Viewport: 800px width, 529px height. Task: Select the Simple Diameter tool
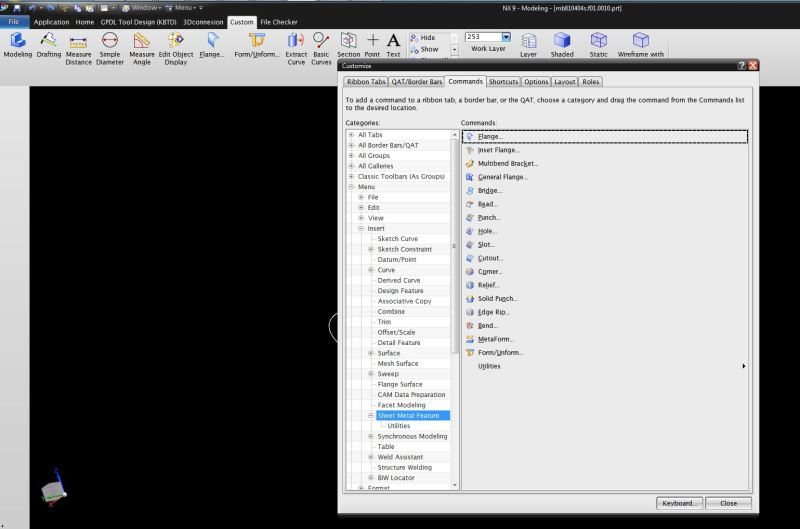pos(110,48)
